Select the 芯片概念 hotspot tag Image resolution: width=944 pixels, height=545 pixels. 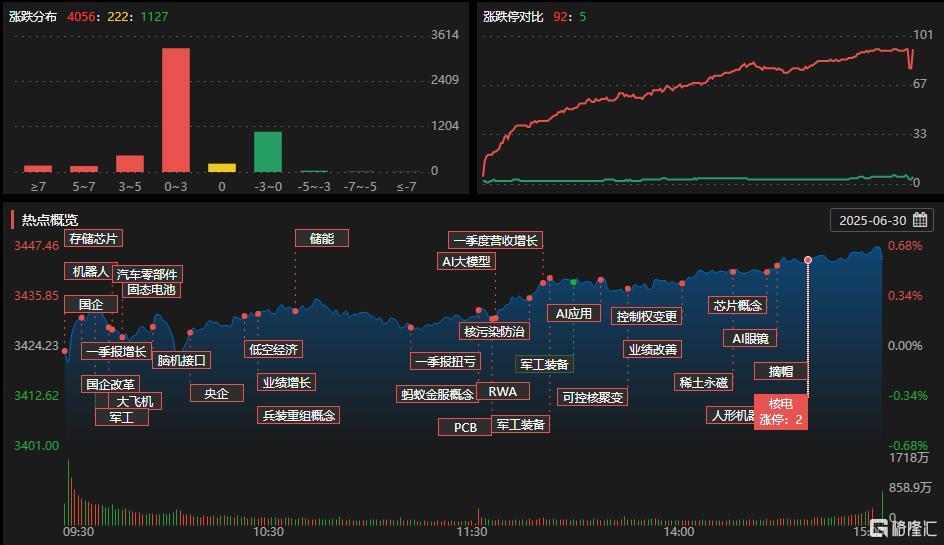coord(738,305)
